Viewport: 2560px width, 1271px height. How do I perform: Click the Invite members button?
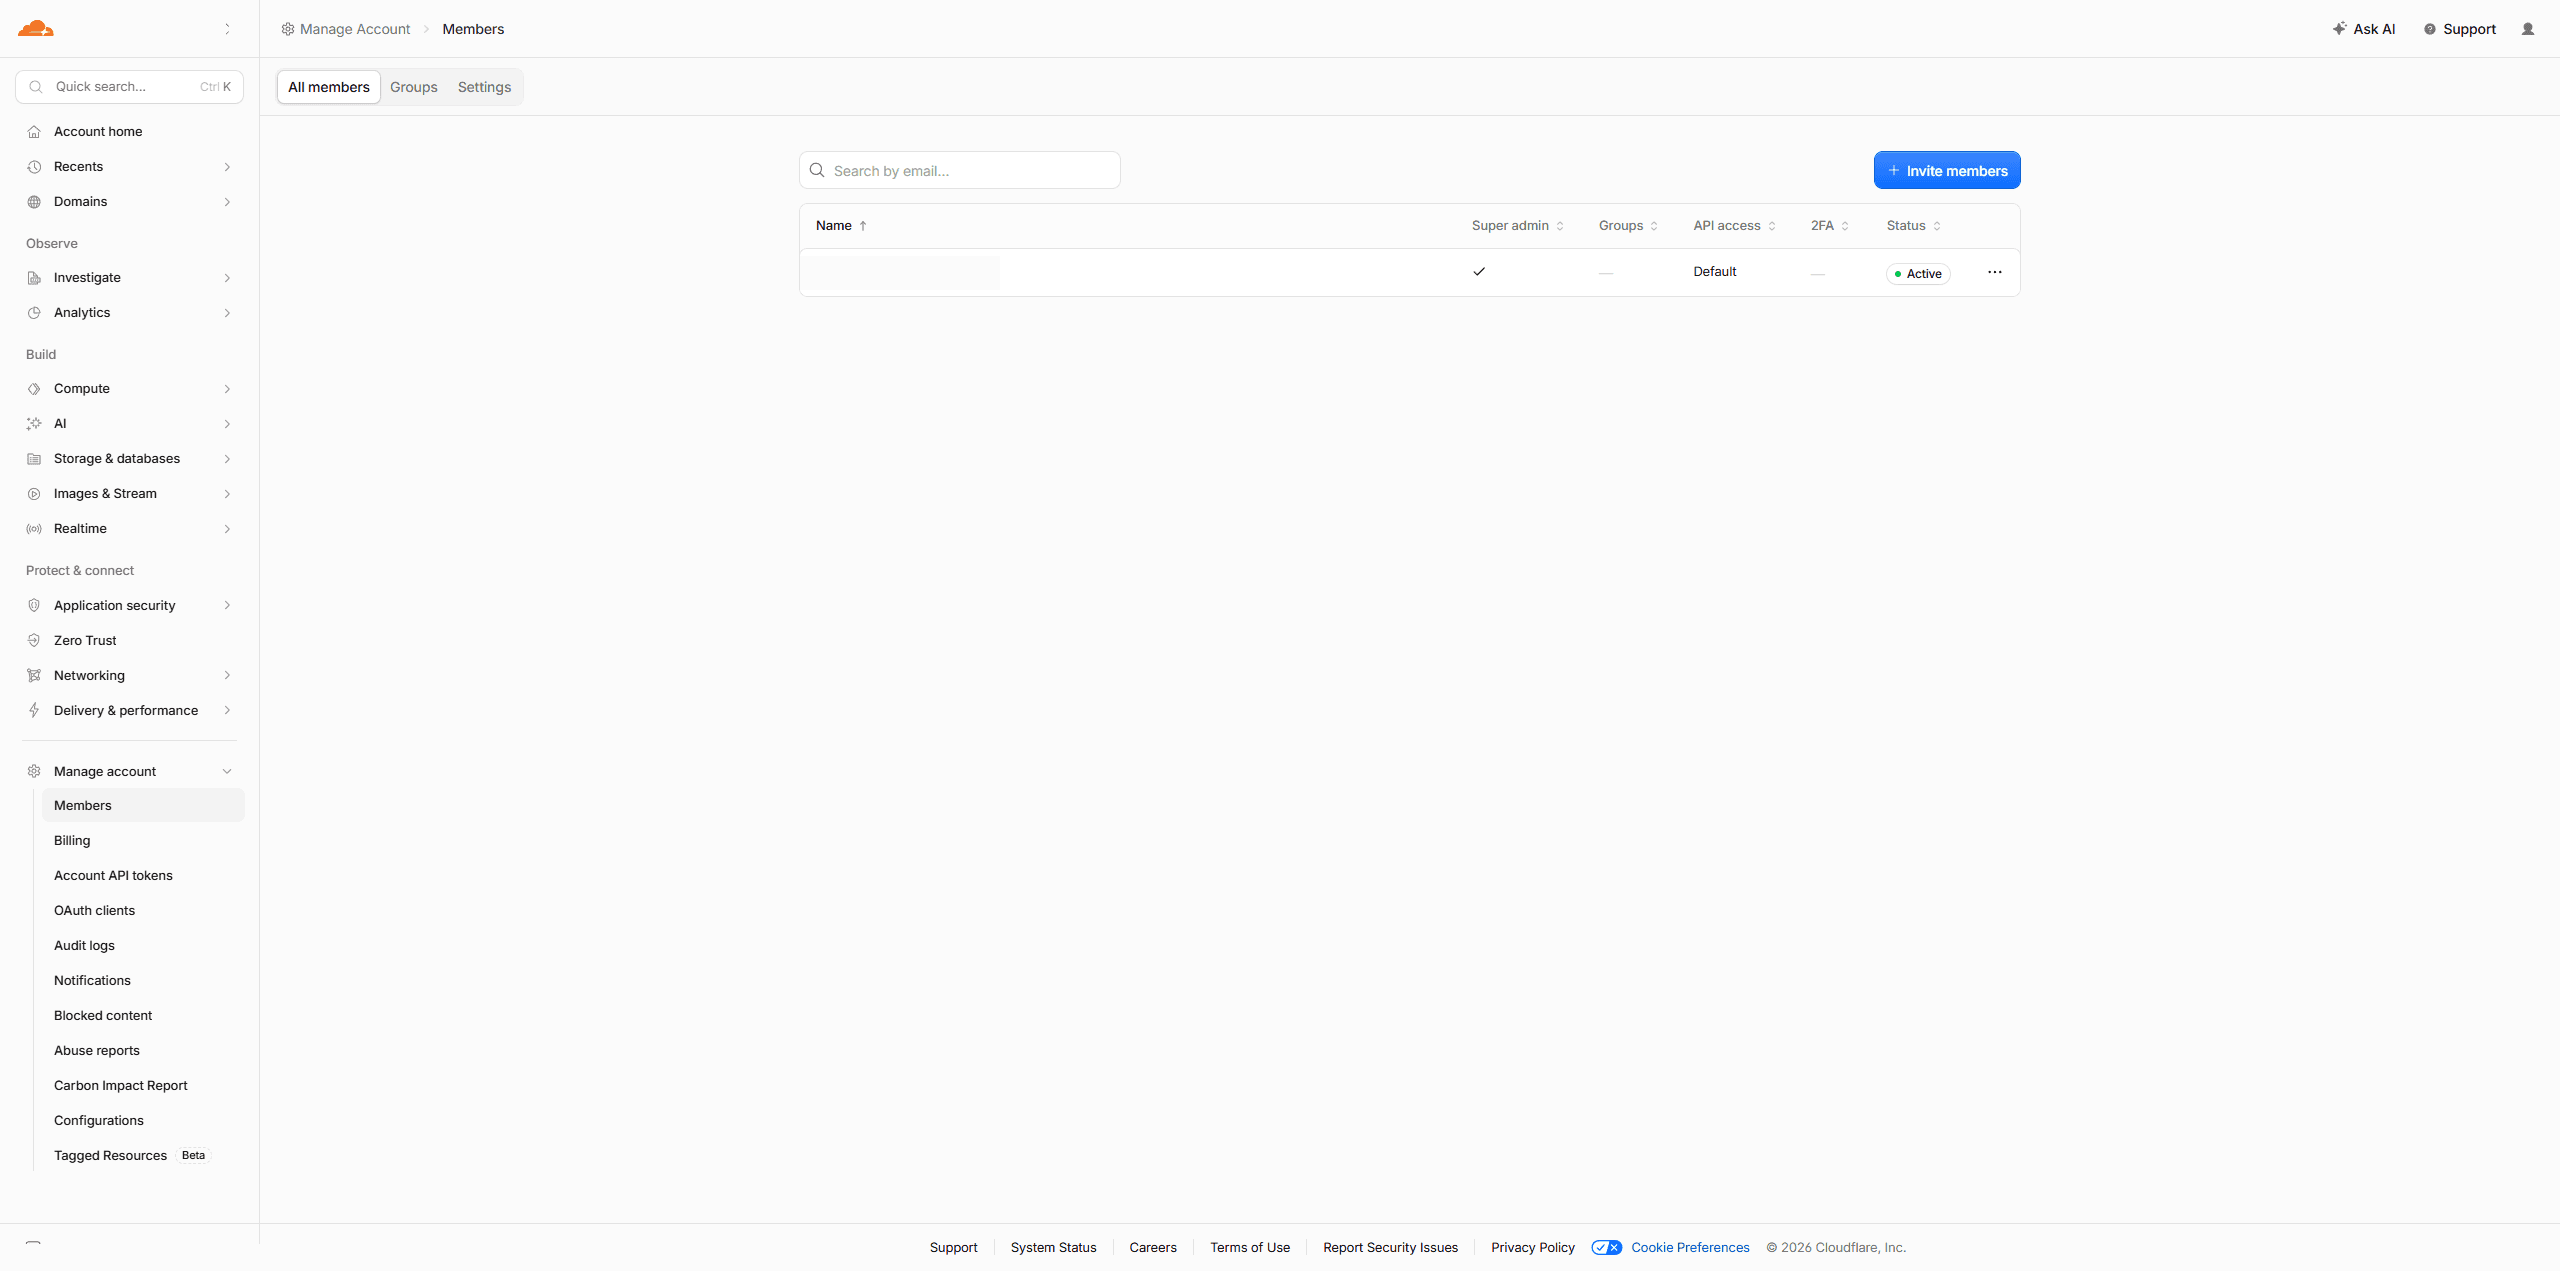coord(1947,170)
